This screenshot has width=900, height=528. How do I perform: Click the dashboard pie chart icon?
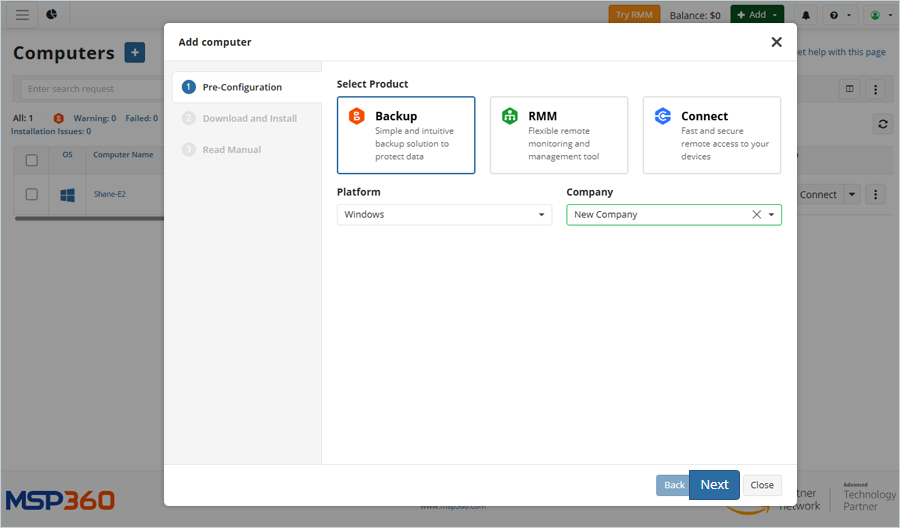[51, 15]
